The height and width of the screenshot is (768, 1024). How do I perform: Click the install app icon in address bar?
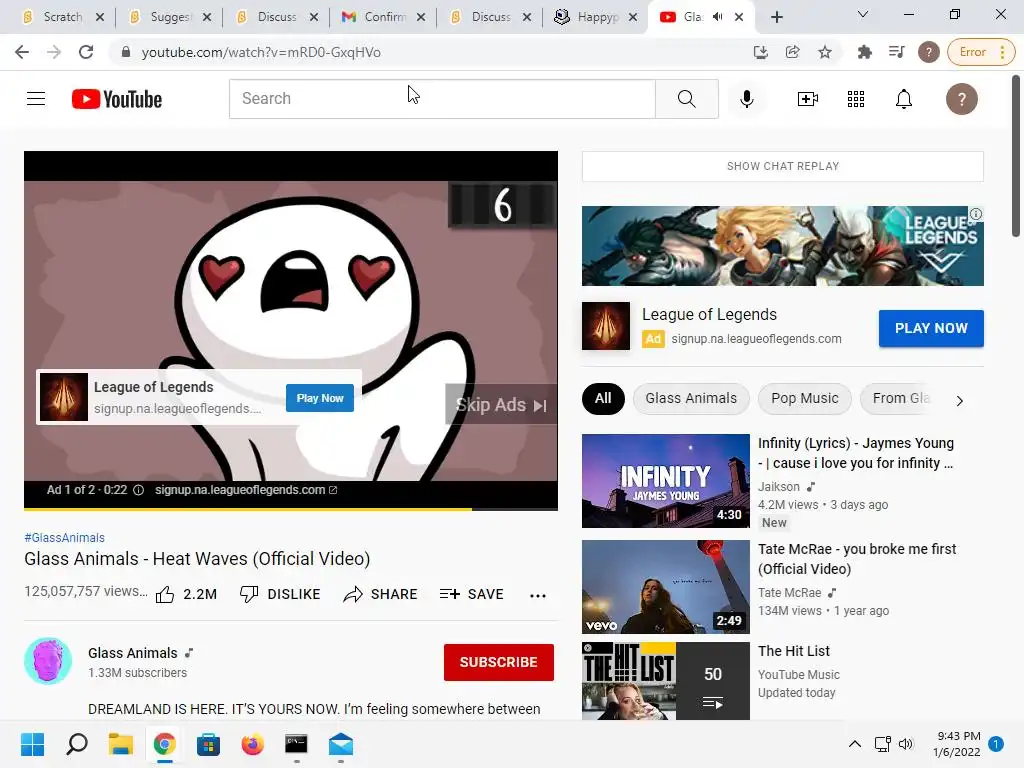tap(760, 52)
